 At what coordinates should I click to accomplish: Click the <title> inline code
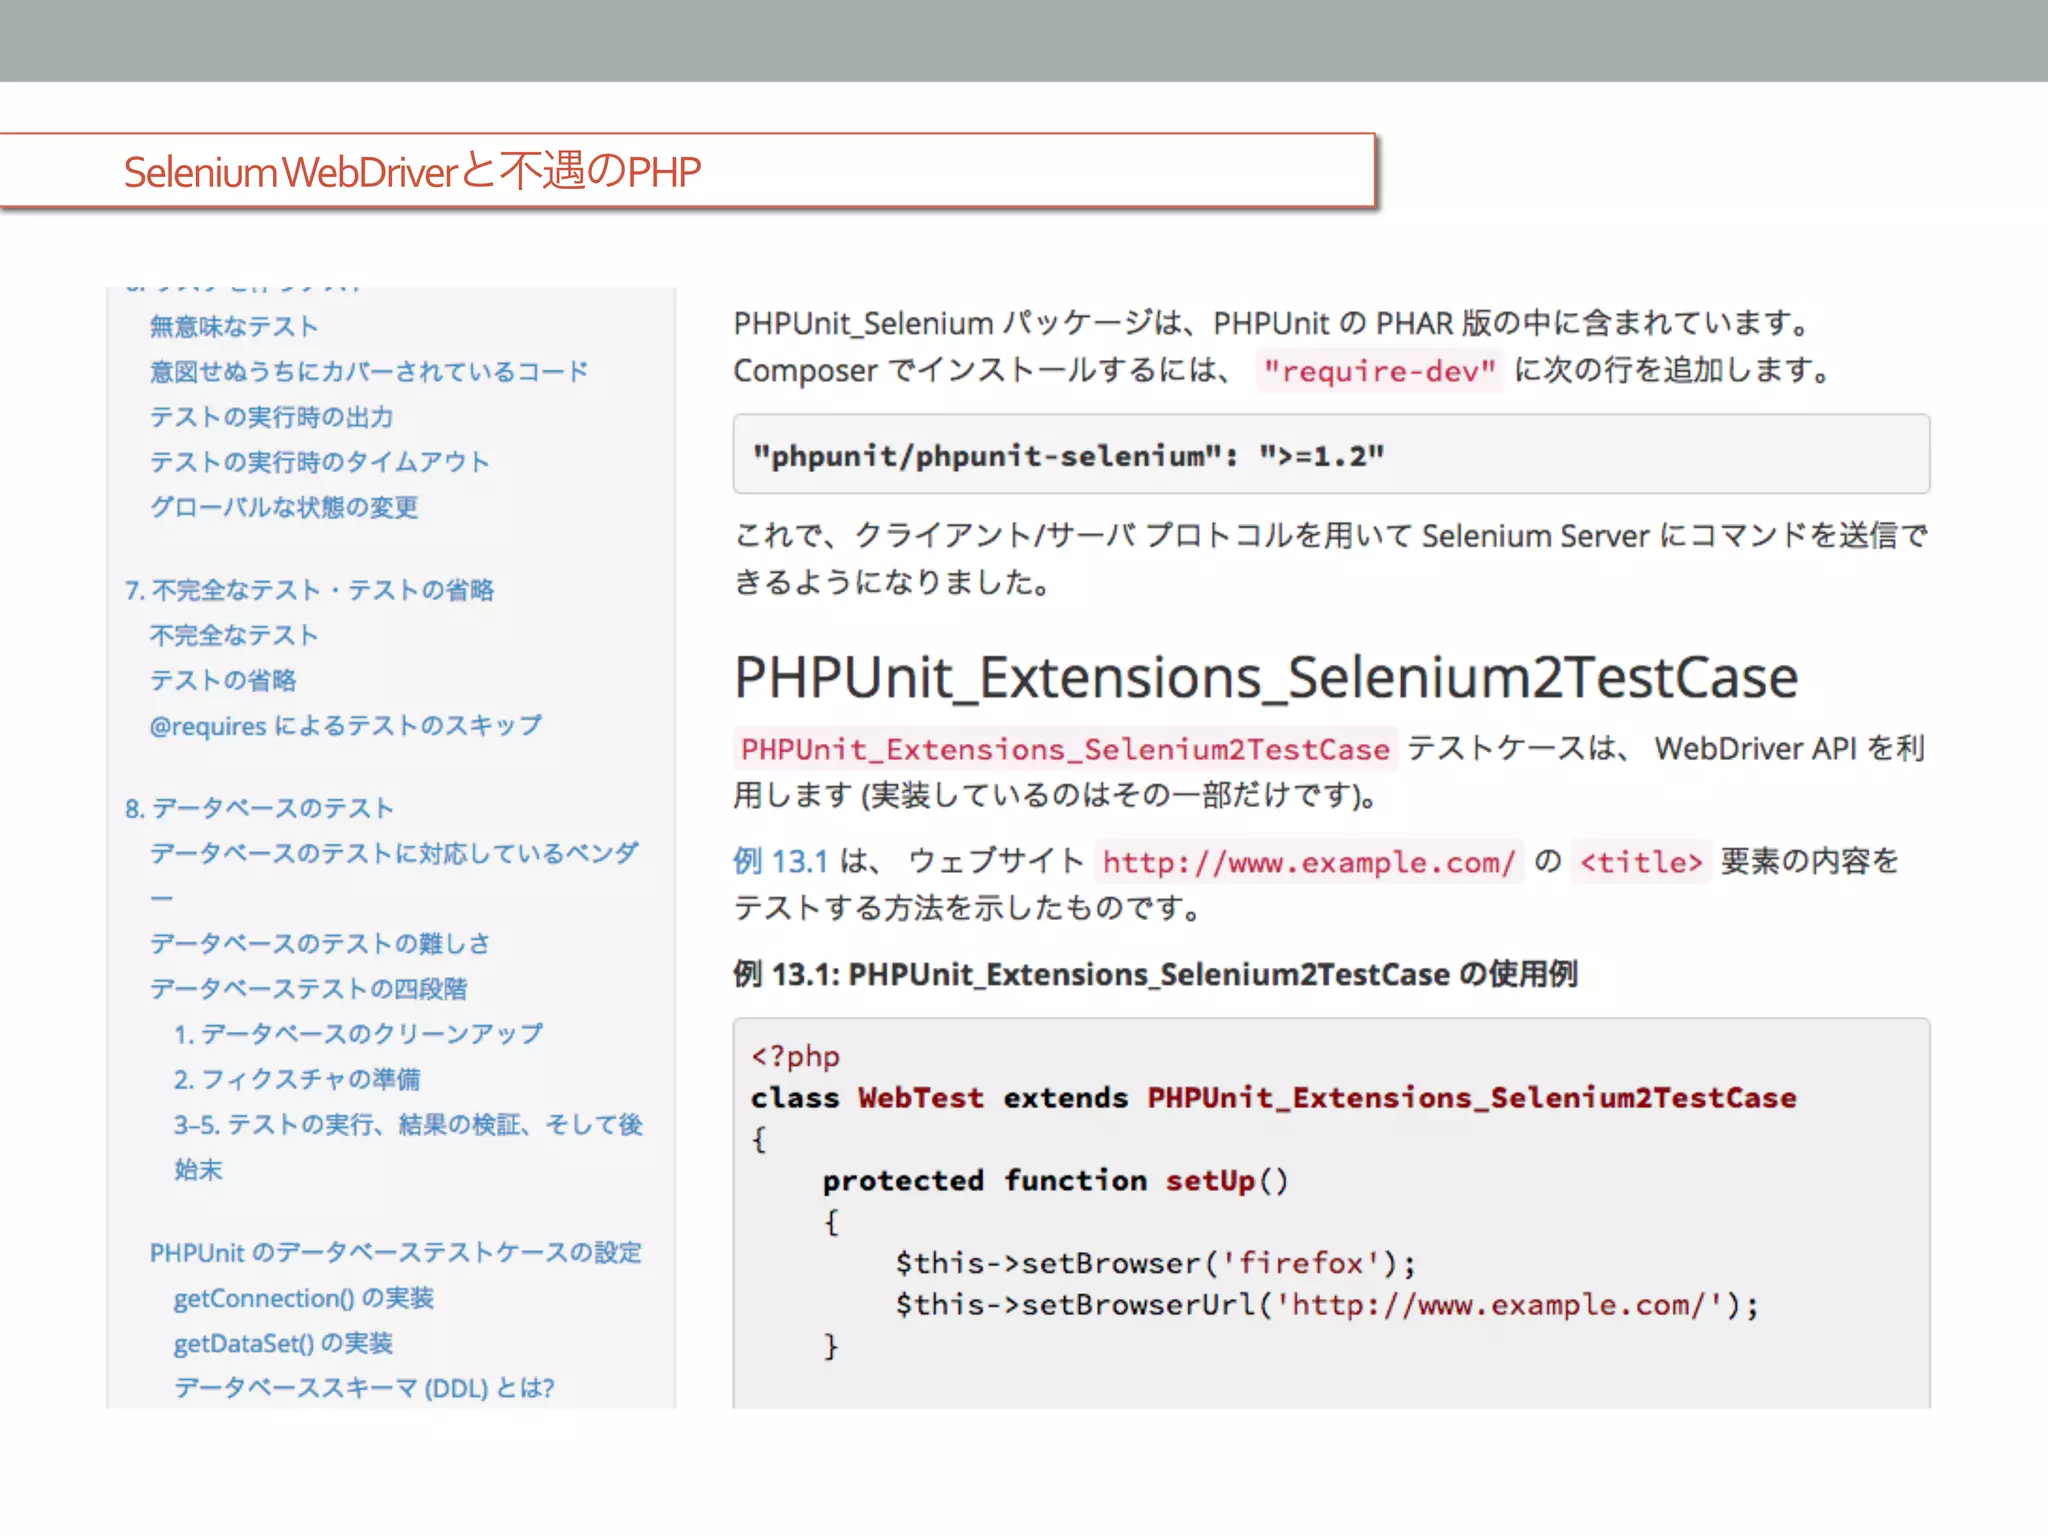coord(1641,861)
